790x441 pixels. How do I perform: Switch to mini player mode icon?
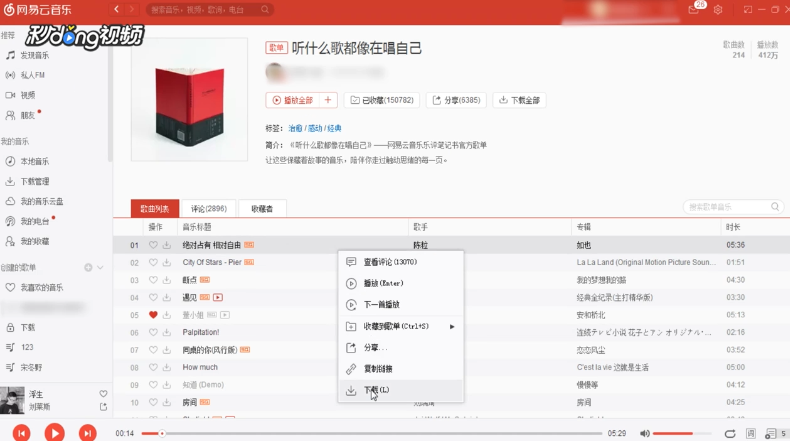coord(748,10)
